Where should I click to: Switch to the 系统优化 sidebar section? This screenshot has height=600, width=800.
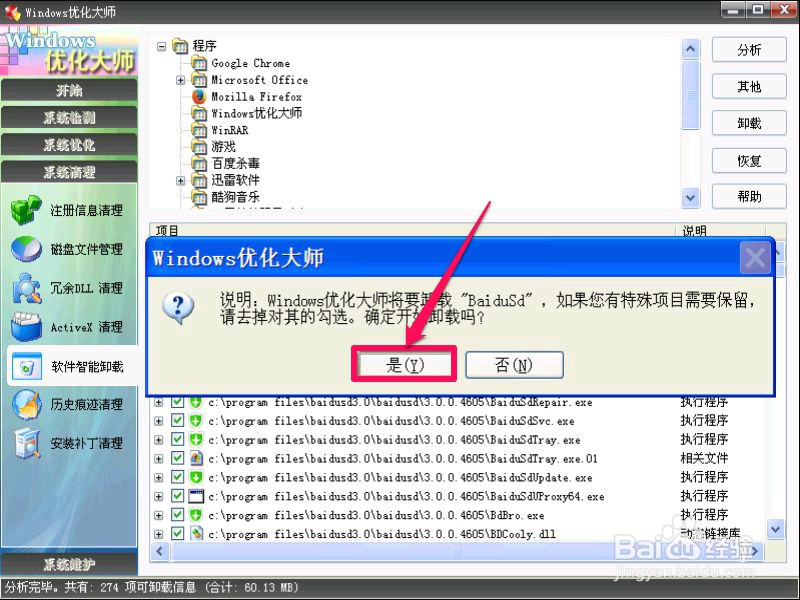coord(69,145)
